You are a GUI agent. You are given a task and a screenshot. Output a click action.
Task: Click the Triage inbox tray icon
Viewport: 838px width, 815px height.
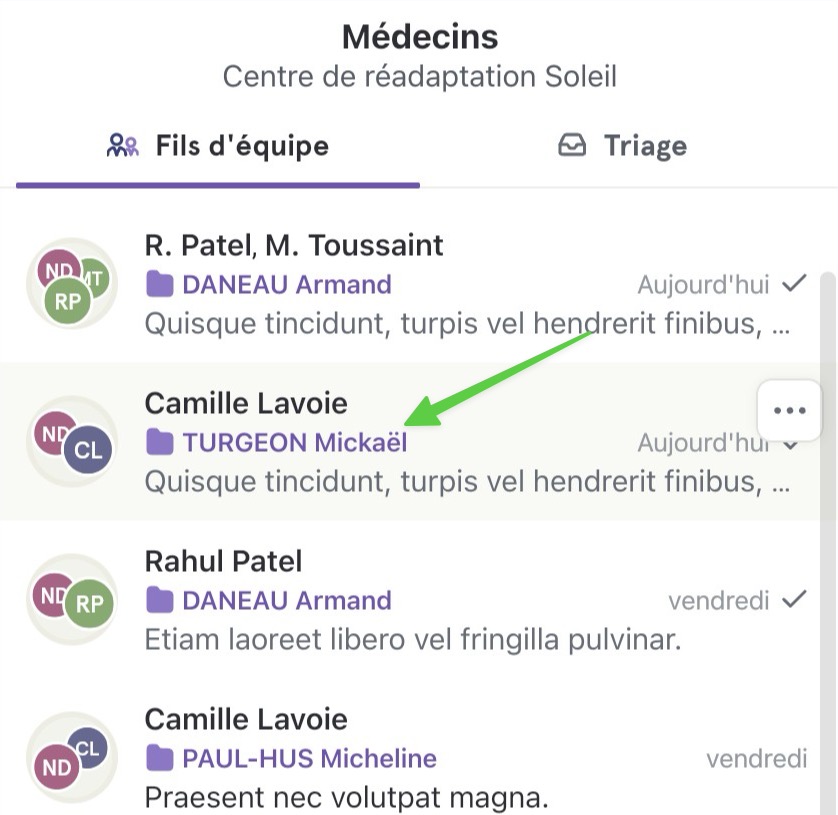point(572,145)
